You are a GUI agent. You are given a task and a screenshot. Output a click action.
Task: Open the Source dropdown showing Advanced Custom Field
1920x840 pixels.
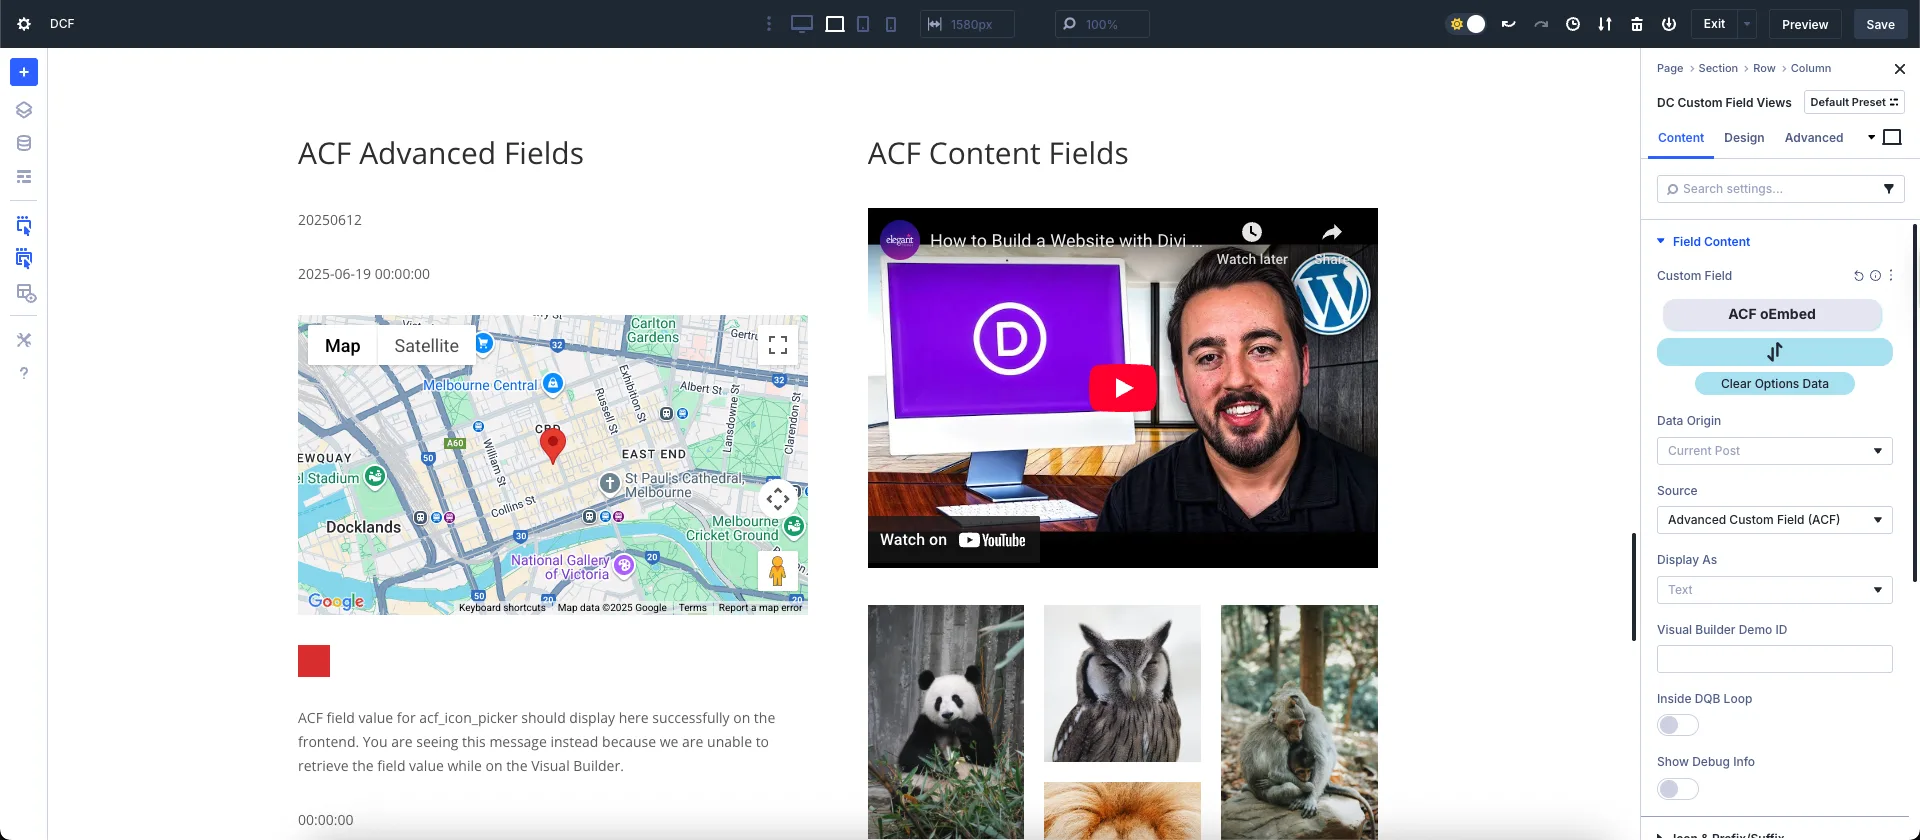(1774, 520)
